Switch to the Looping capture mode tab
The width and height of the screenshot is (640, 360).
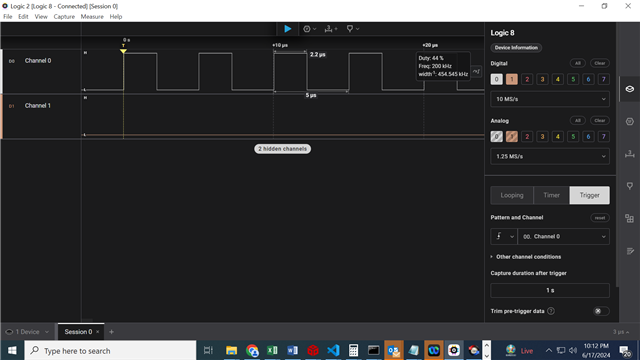click(x=512, y=195)
